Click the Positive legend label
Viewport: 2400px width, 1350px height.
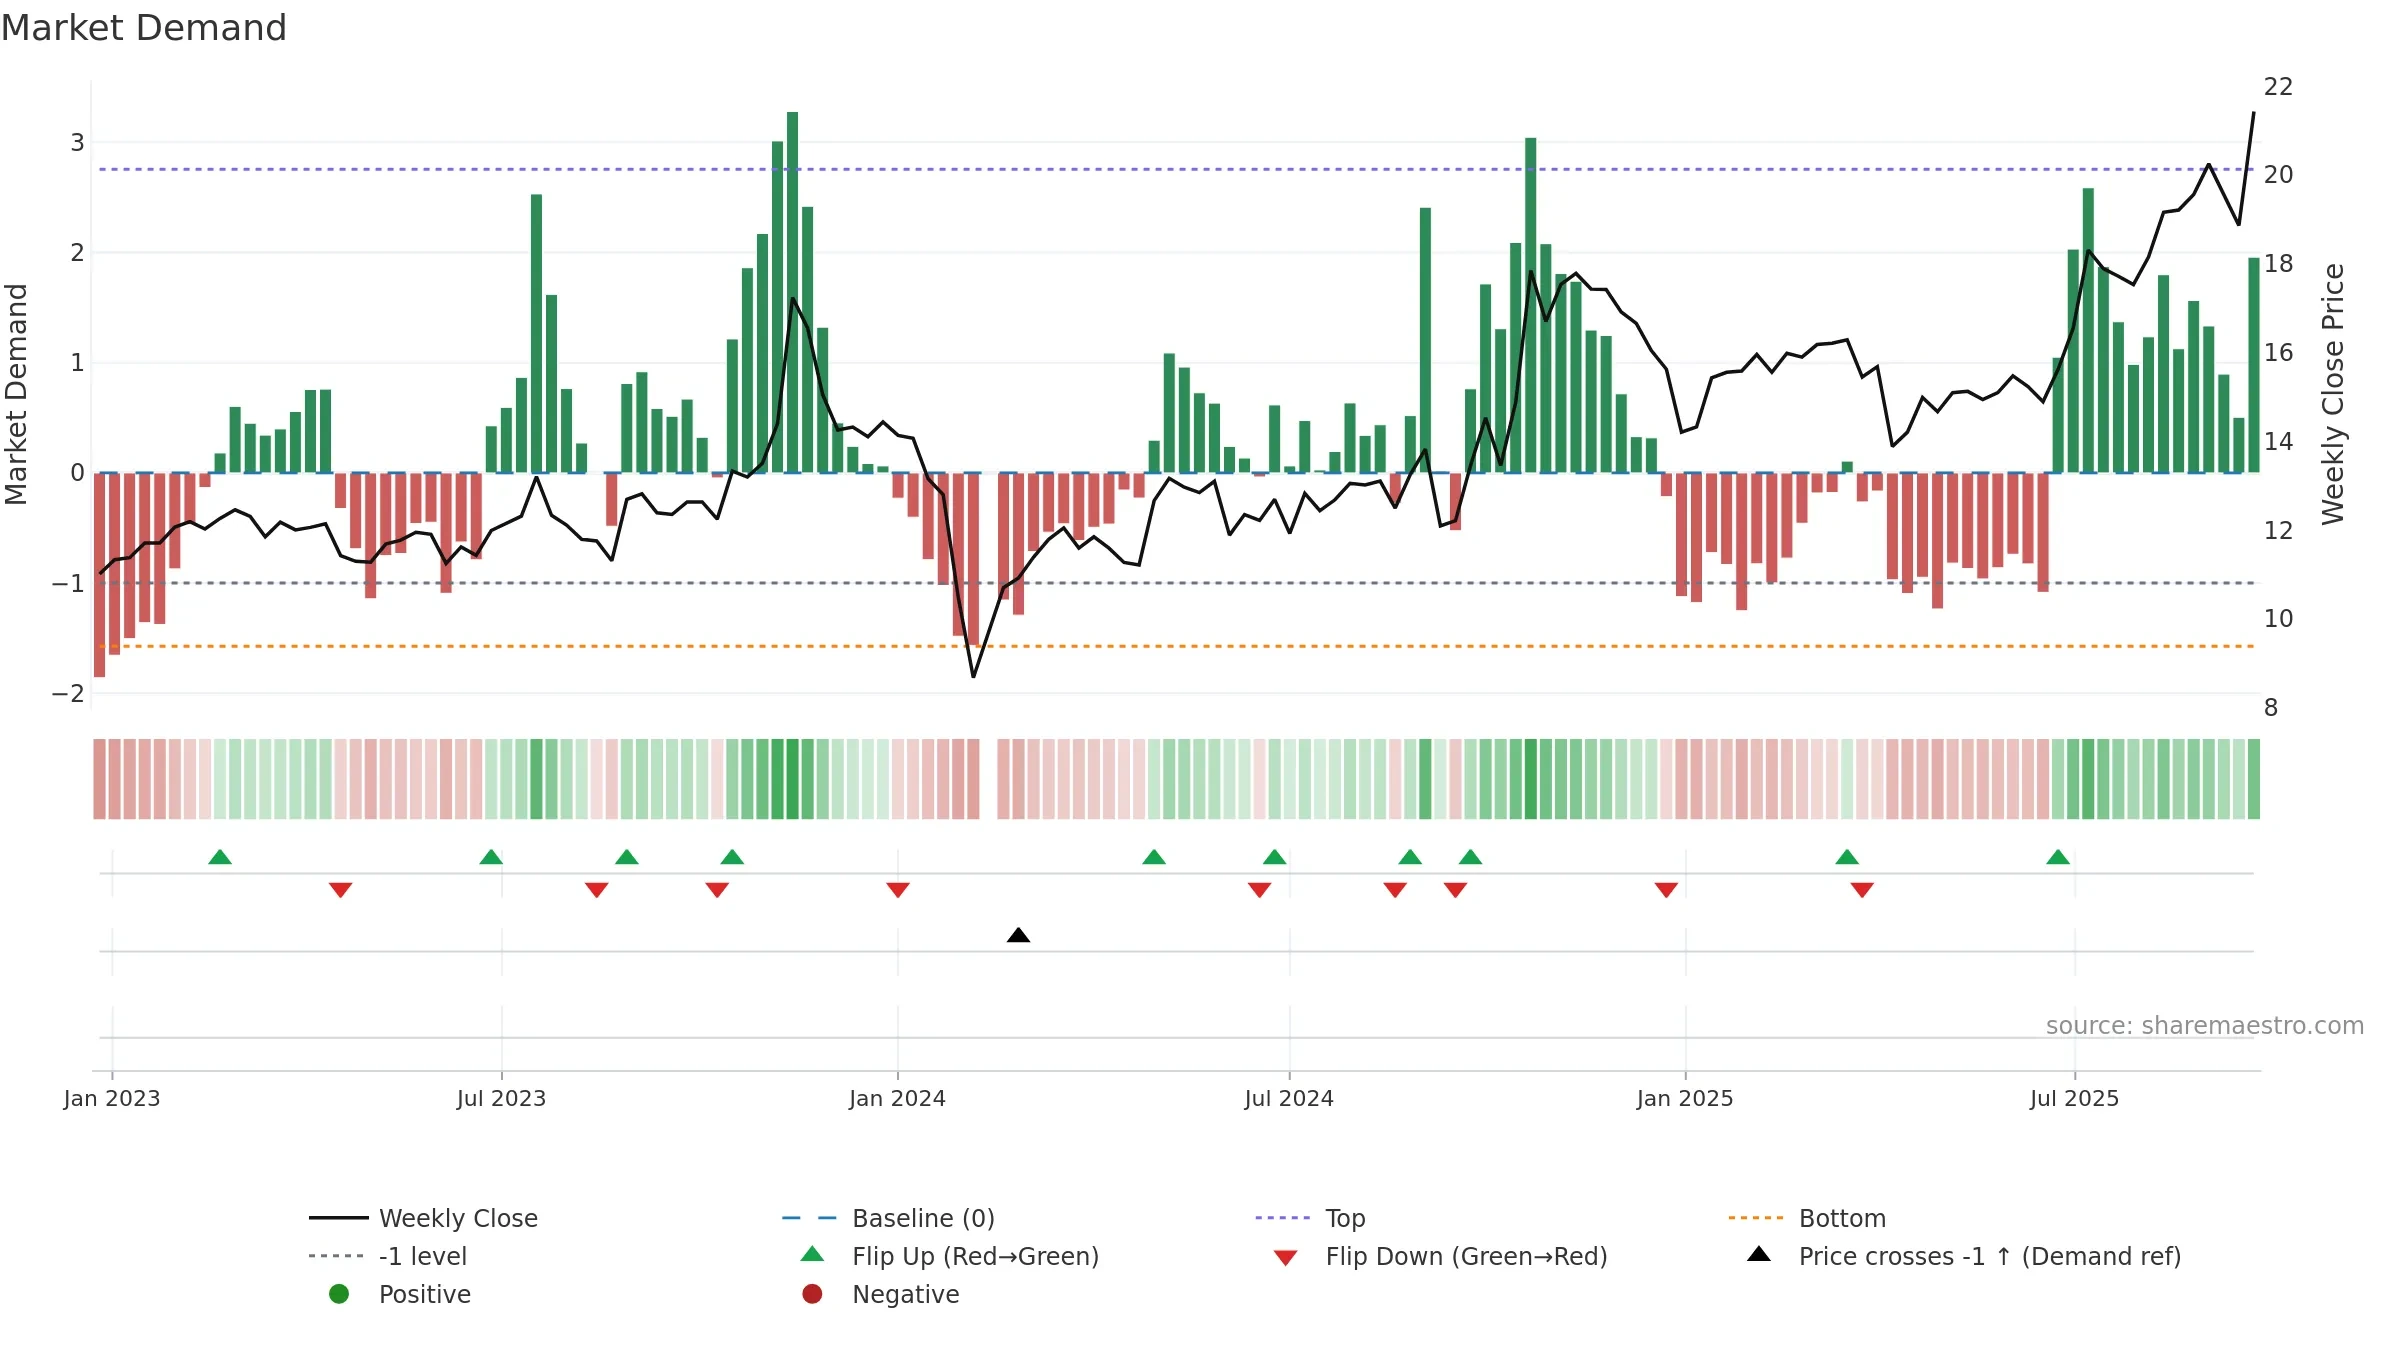pos(425,1294)
